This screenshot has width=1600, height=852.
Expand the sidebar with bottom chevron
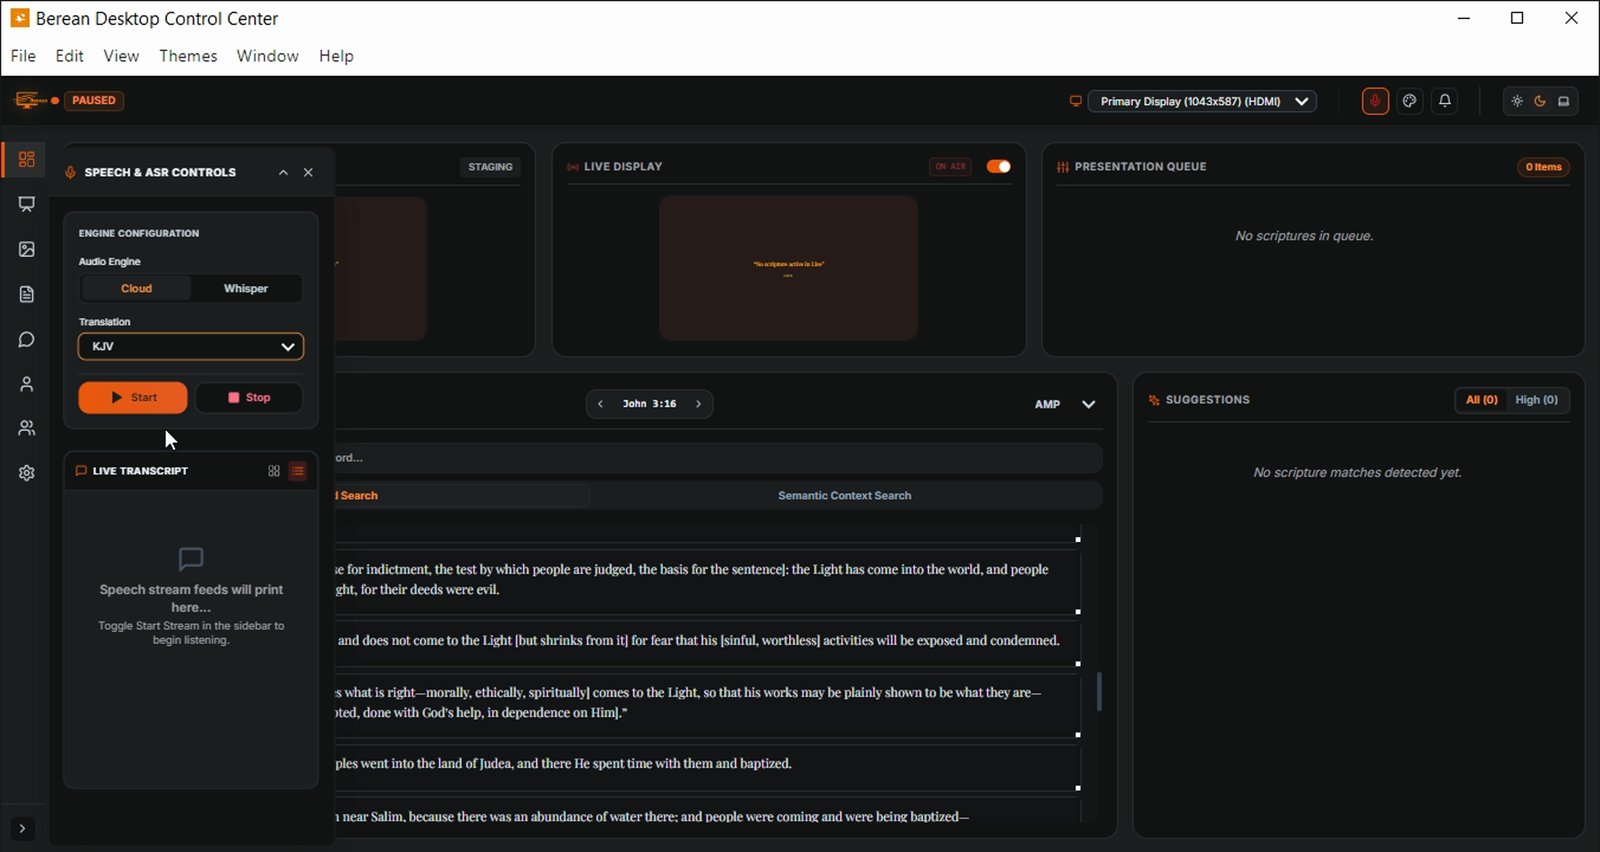click(22, 829)
